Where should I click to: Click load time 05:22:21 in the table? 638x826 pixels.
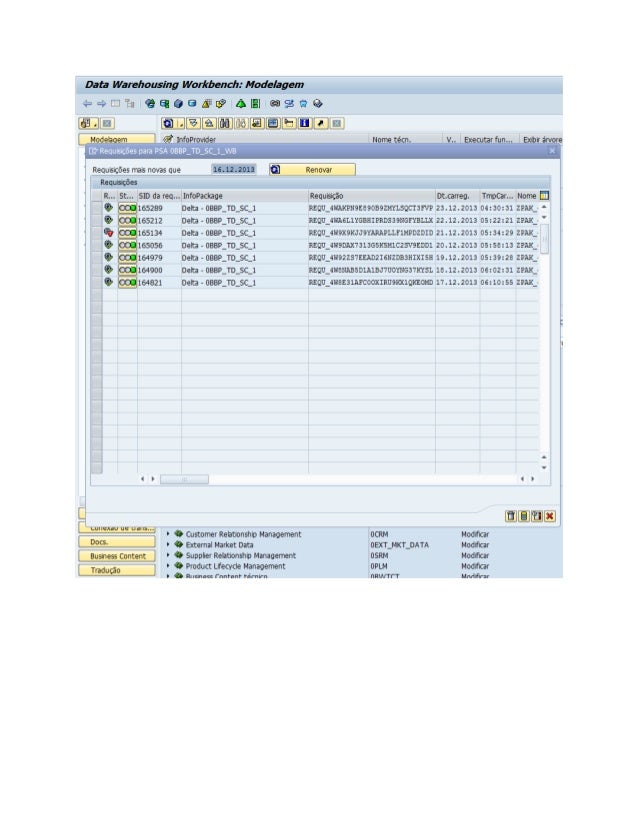496,220
